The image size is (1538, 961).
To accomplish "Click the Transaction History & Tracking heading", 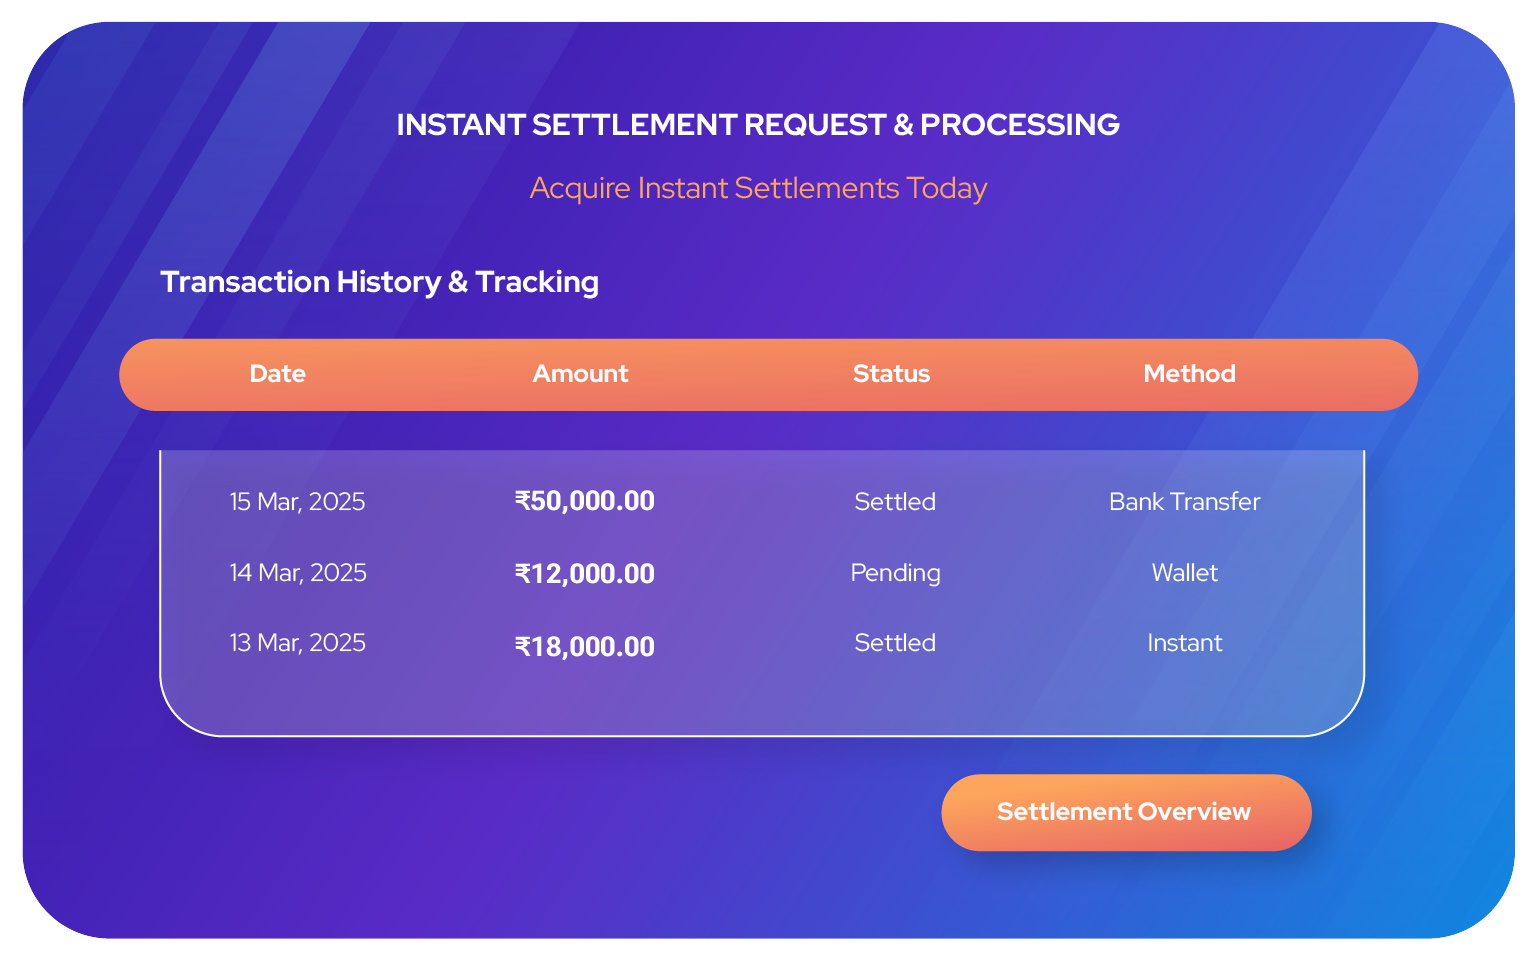I will pyautogui.click(x=379, y=283).
